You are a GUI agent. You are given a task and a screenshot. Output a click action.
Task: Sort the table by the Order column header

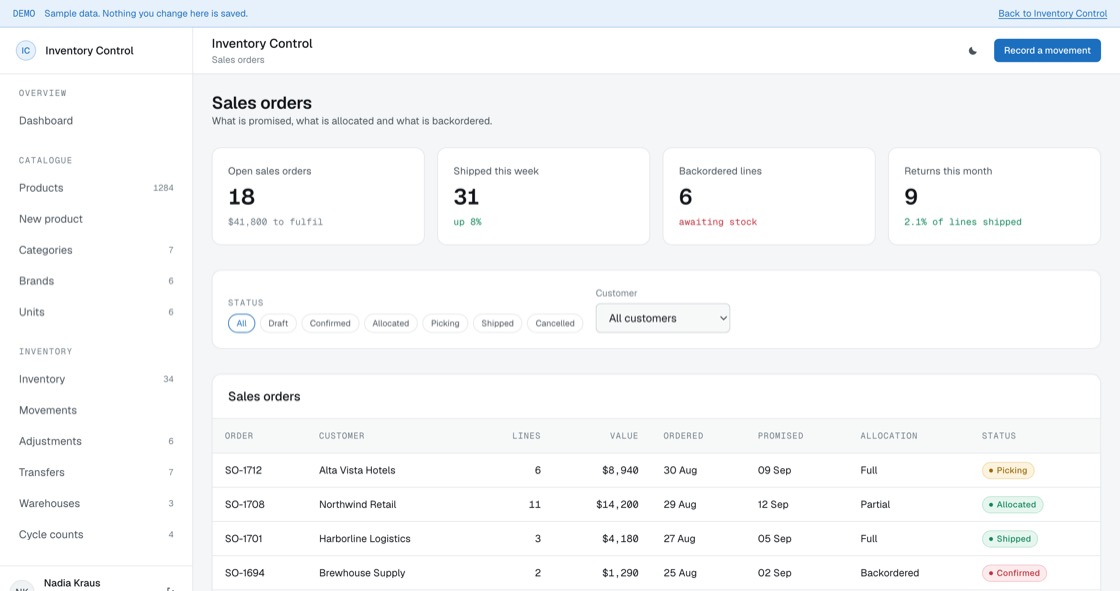click(239, 436)
